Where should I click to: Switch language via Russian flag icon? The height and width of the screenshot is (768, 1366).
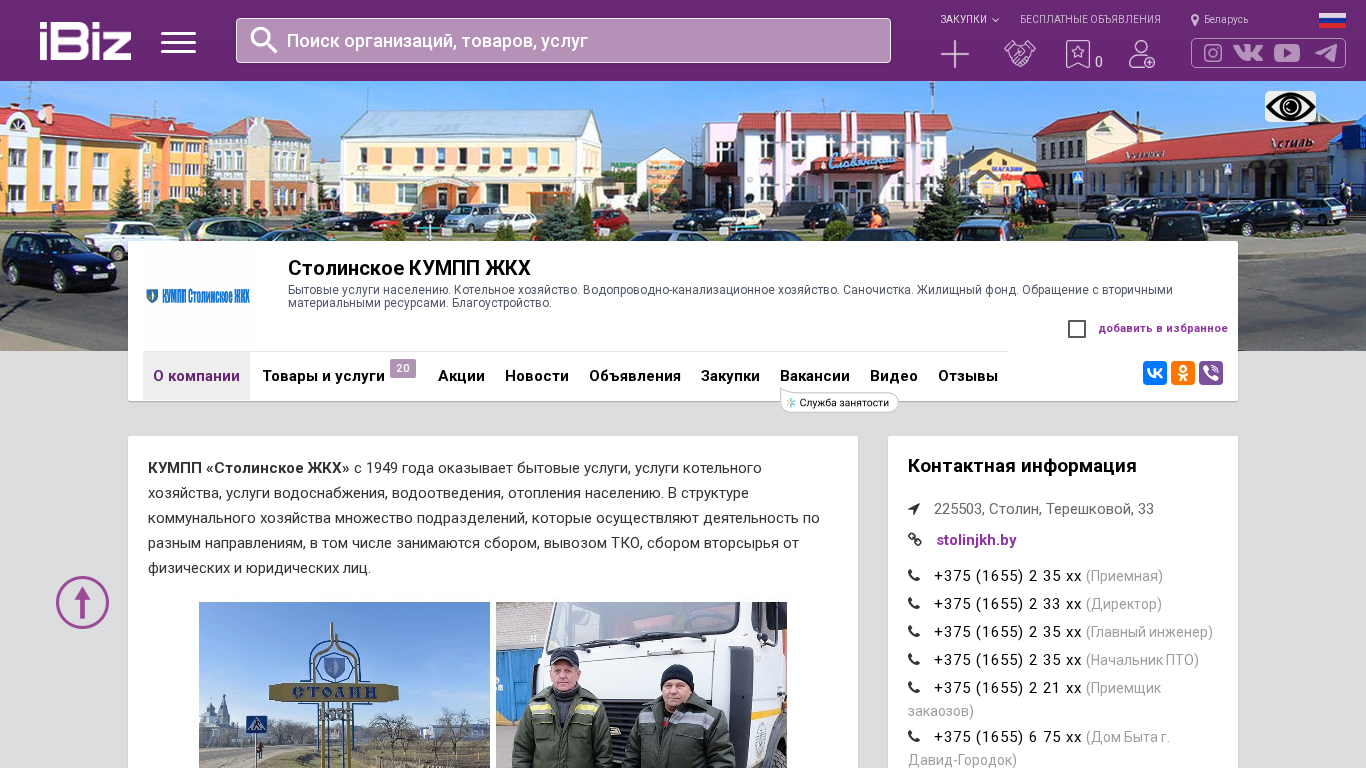click(x=1332, y=20)
